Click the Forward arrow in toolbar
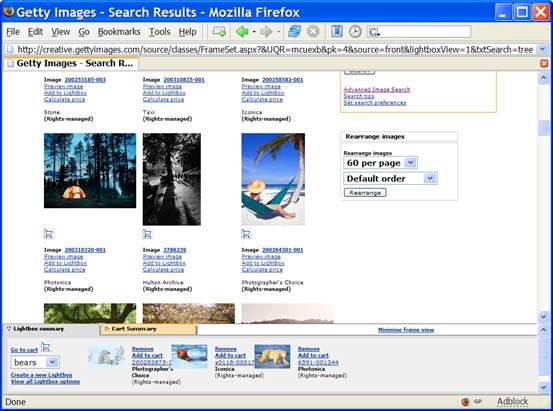This screenshot has height=411, width=553. (x=266, y=32)
